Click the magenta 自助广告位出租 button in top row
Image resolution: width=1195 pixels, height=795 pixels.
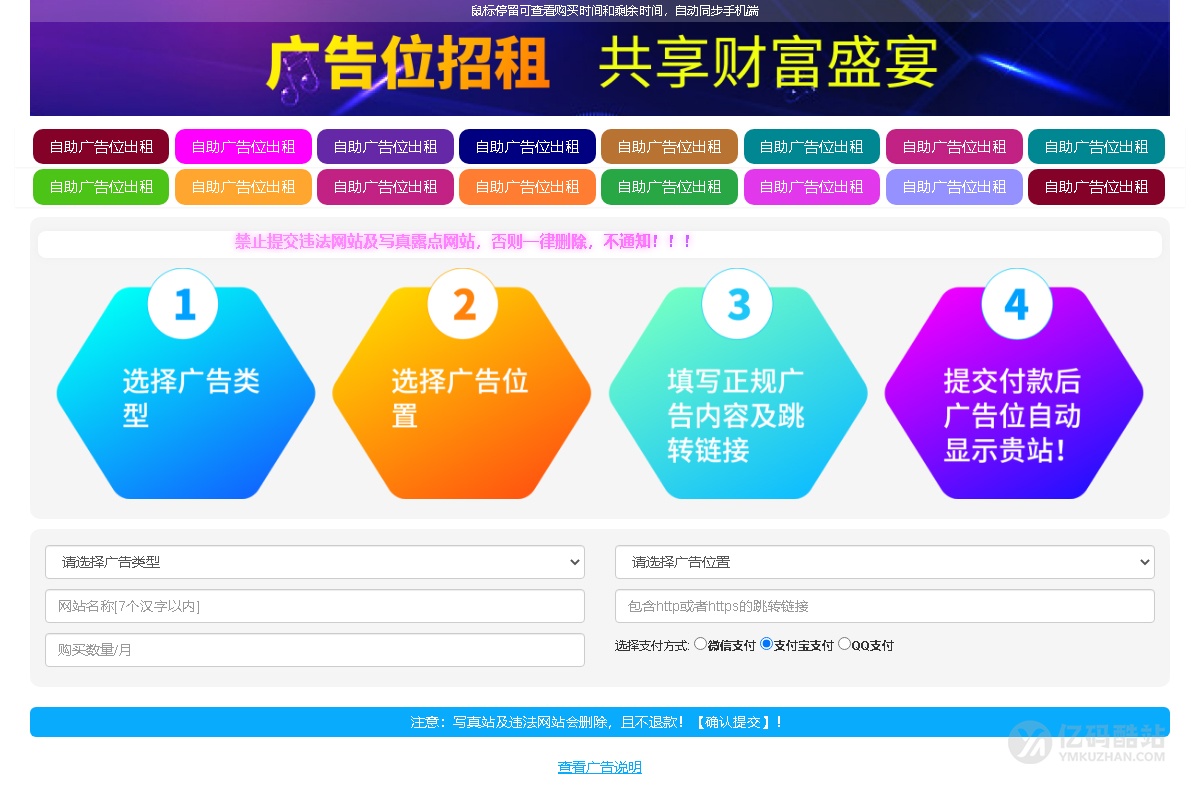pyautogui.click(x=243, y=146)
